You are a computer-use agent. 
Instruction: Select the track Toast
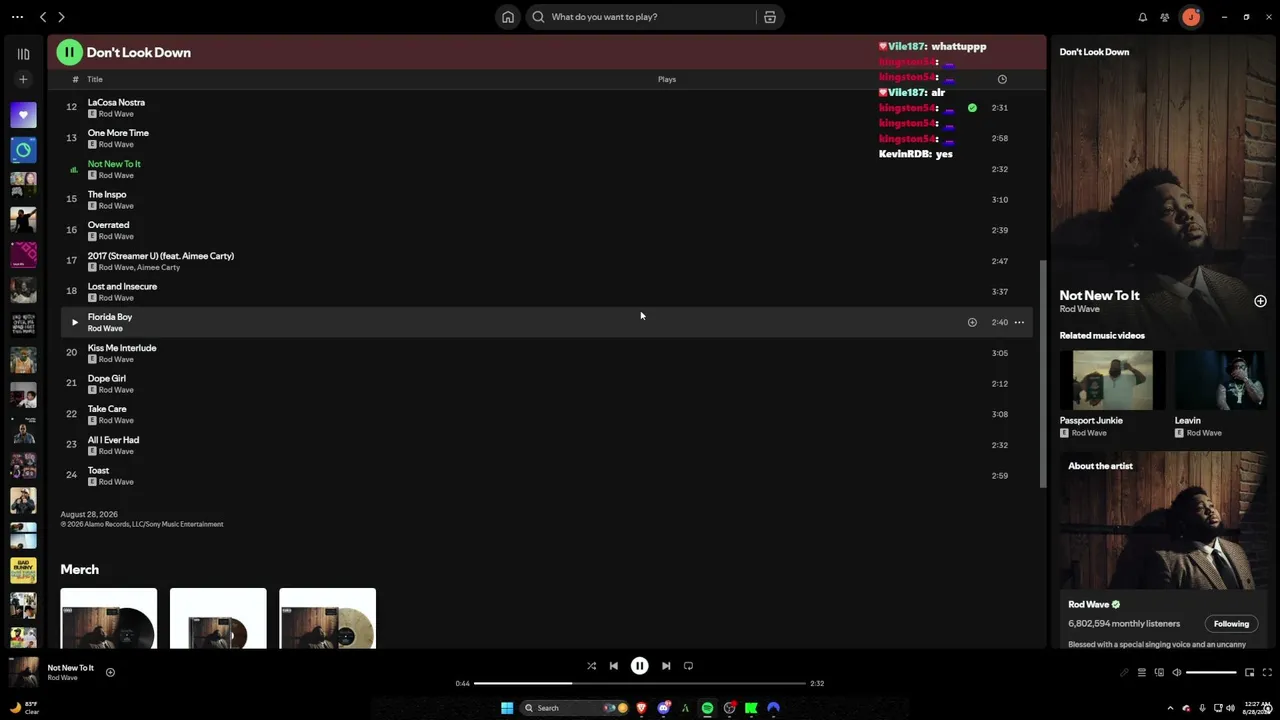(x=98, y=470)
